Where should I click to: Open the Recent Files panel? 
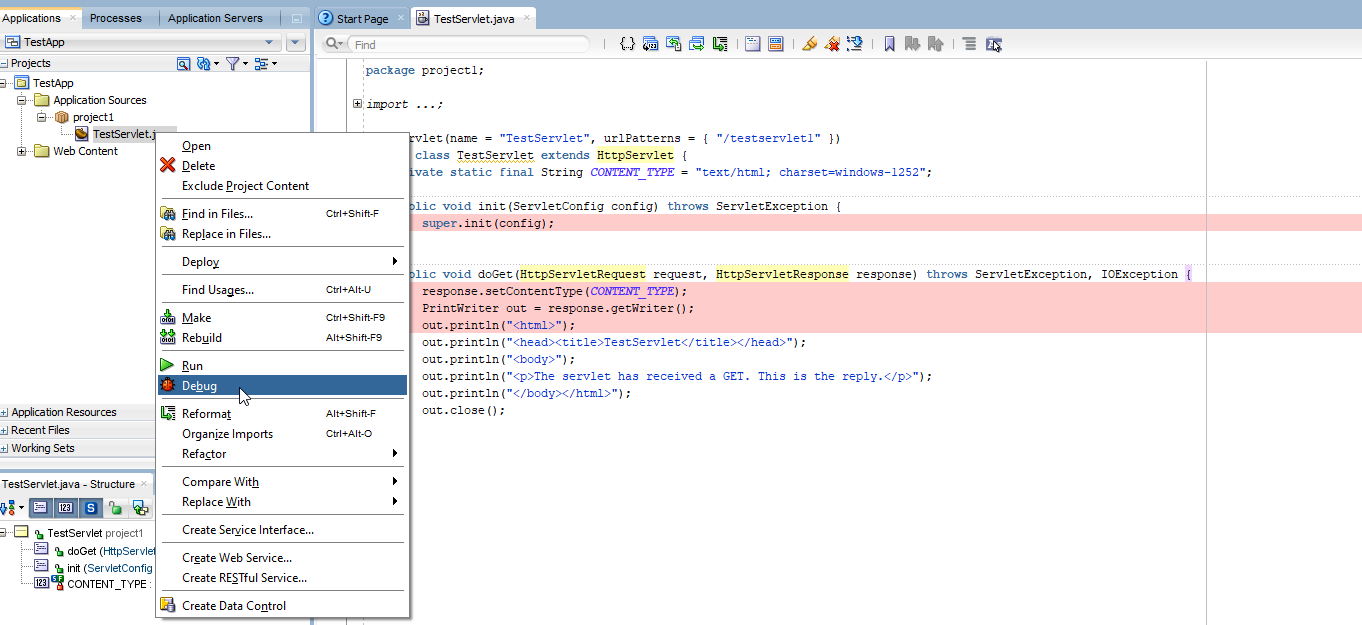point(38,430)
